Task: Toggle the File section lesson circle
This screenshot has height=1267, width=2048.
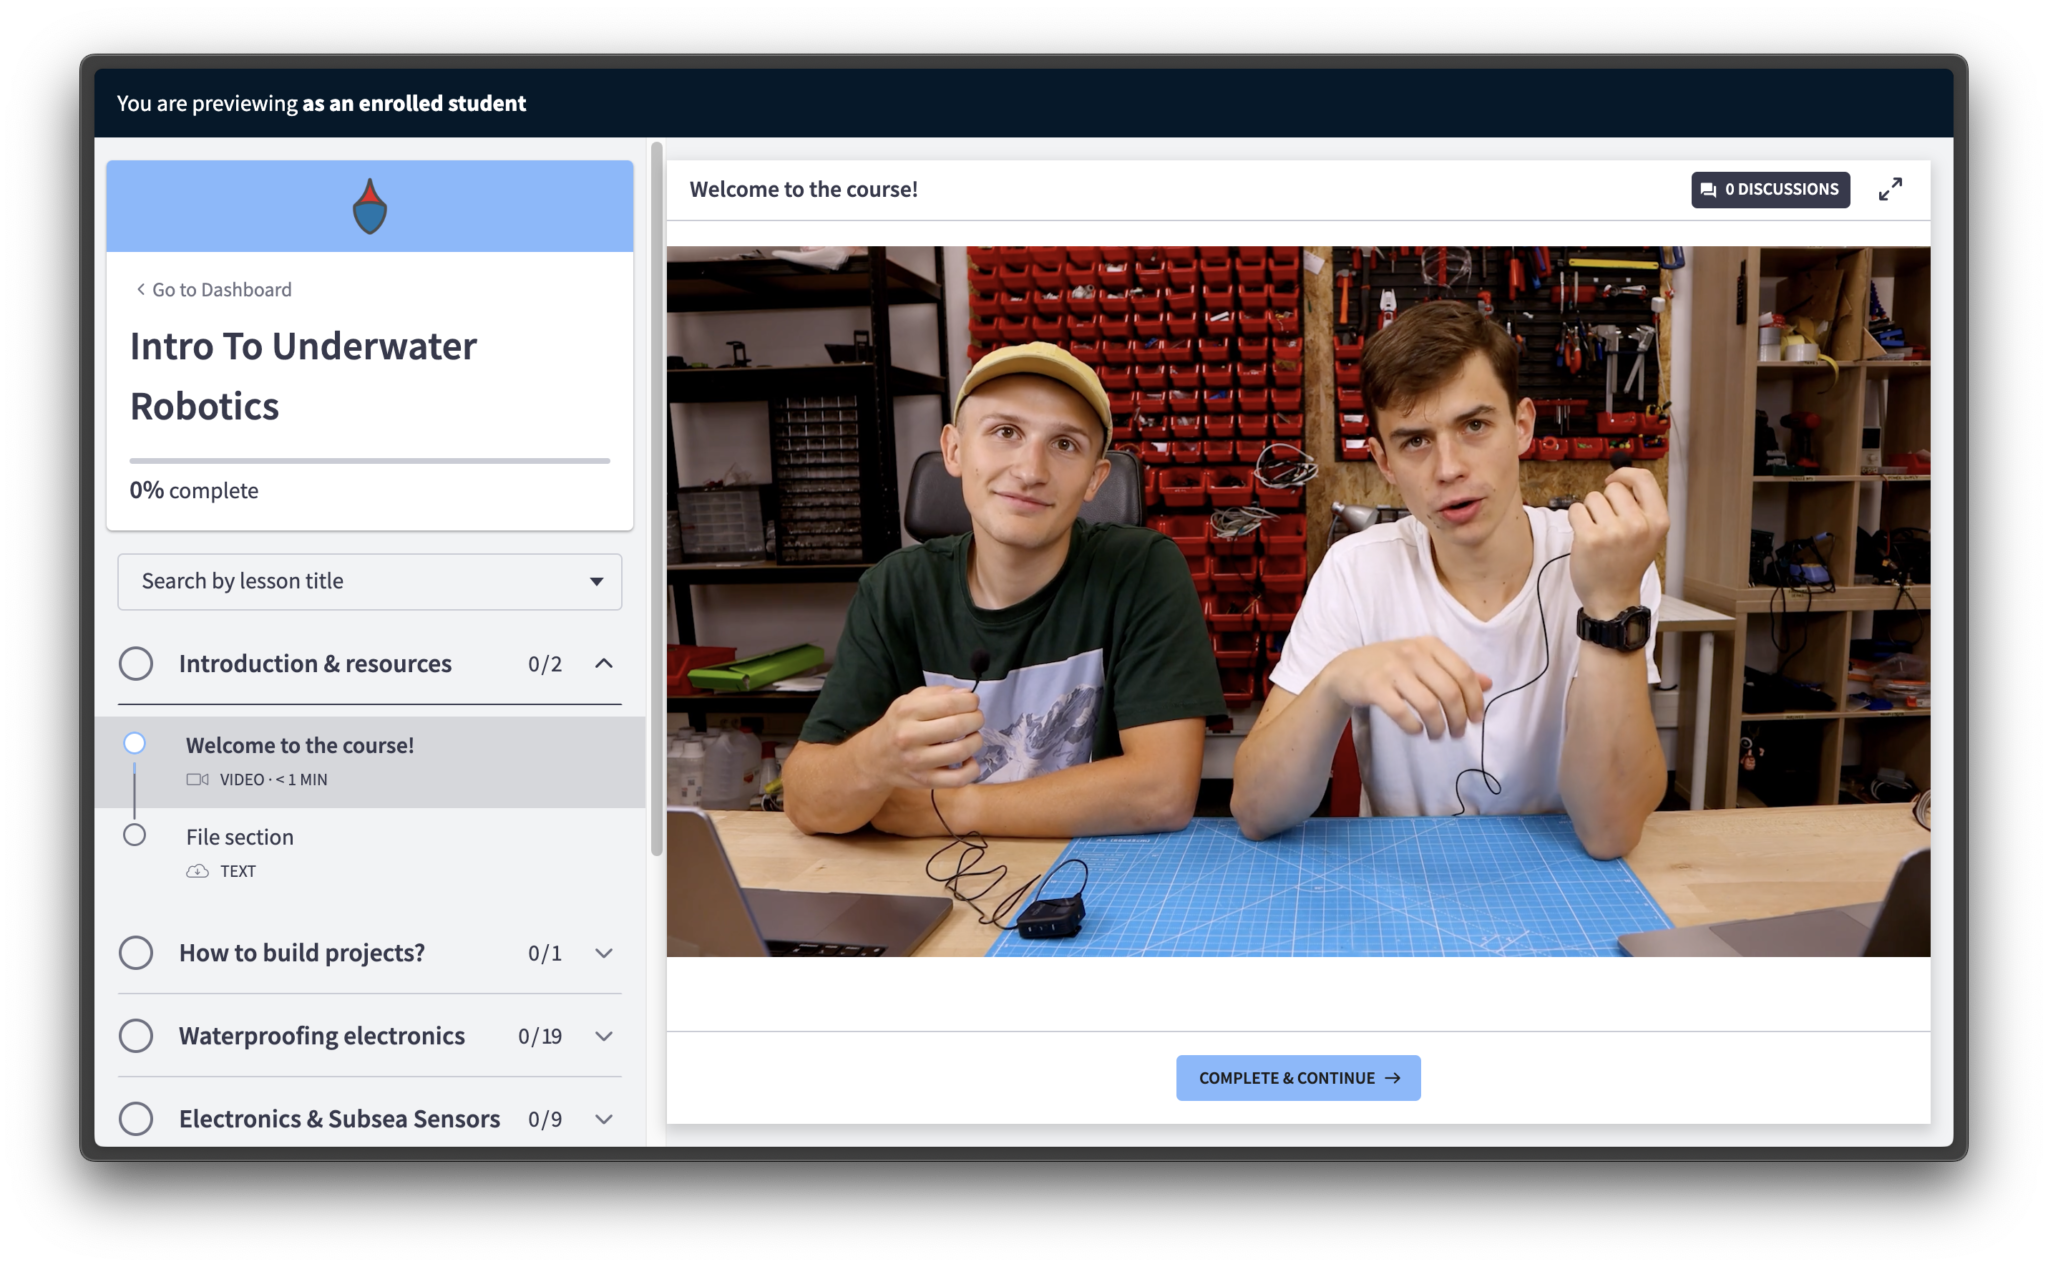Action: [135, 835]
